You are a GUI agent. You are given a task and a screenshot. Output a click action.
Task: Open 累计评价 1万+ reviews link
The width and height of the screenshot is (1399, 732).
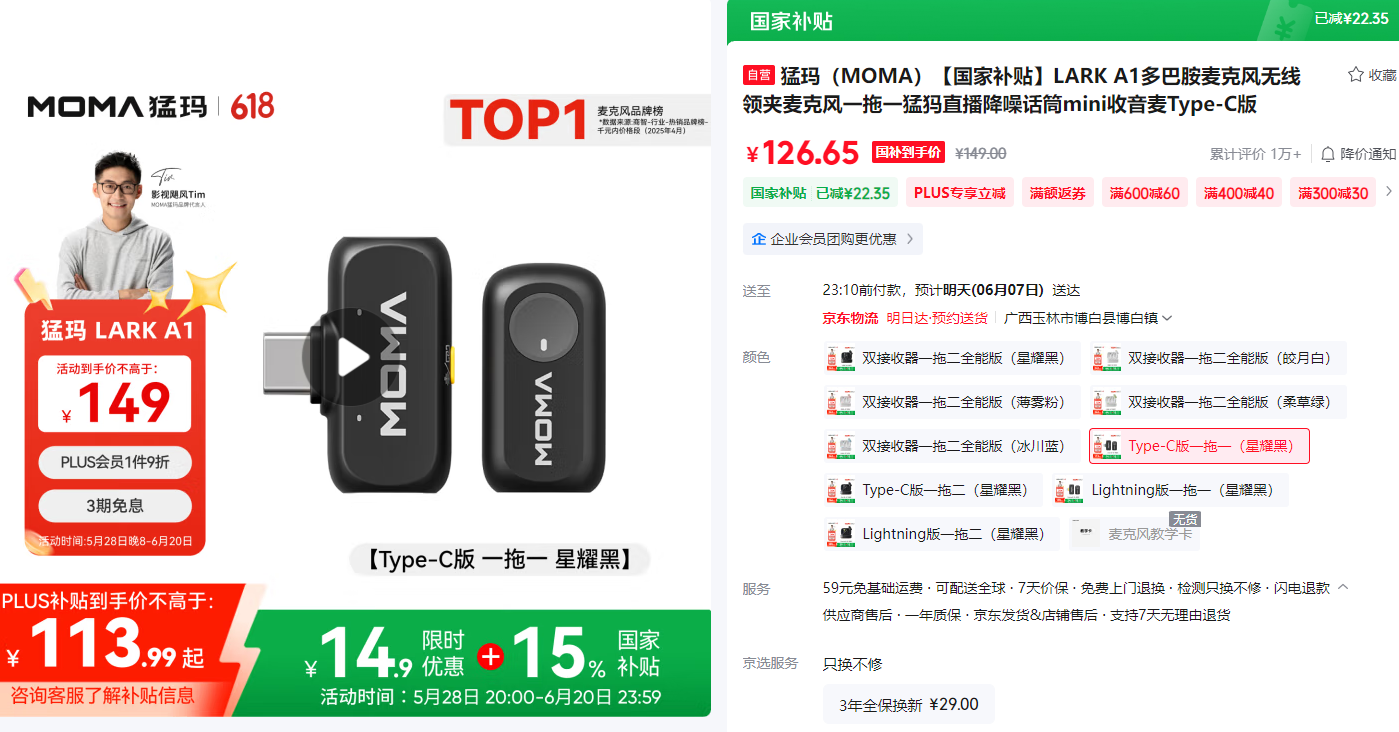point(1256,154)
